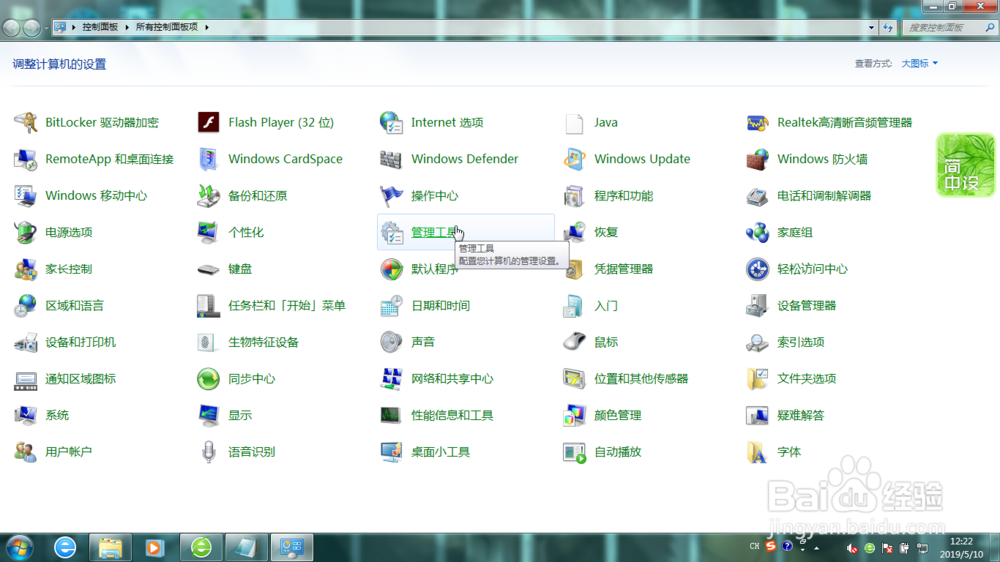Open the 轻松访问中心 icon
This screenshot has width=1000, height=562.
pyautogui.click(x=757, y=269)
